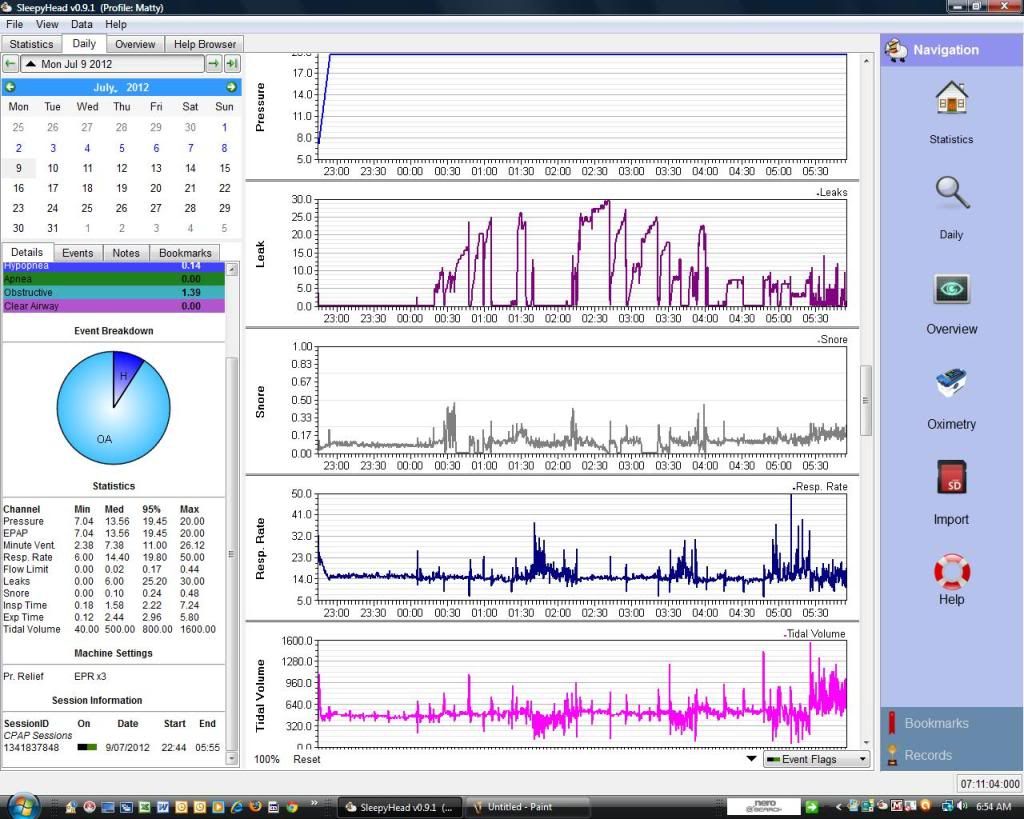Click the graph area vertical scrollbar thumb

(866, 400)
